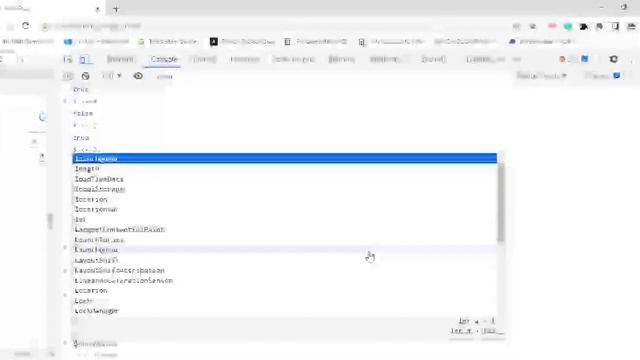Switch to the Performance tab

coord(294,59)
